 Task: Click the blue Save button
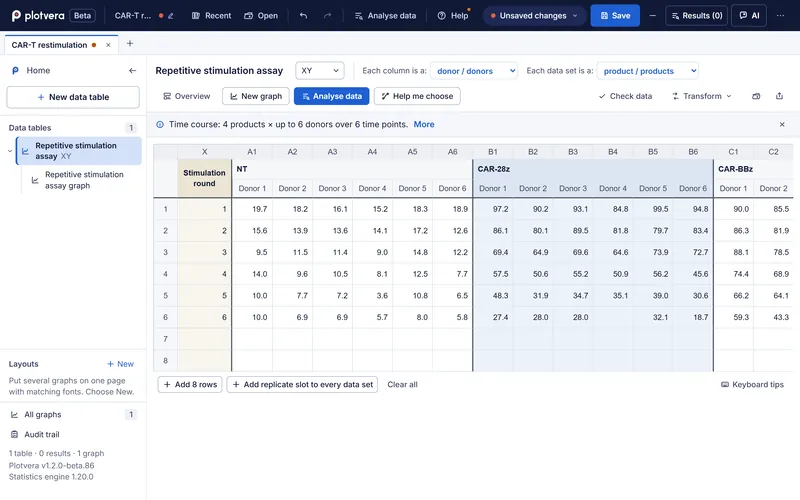pos(615,16)
